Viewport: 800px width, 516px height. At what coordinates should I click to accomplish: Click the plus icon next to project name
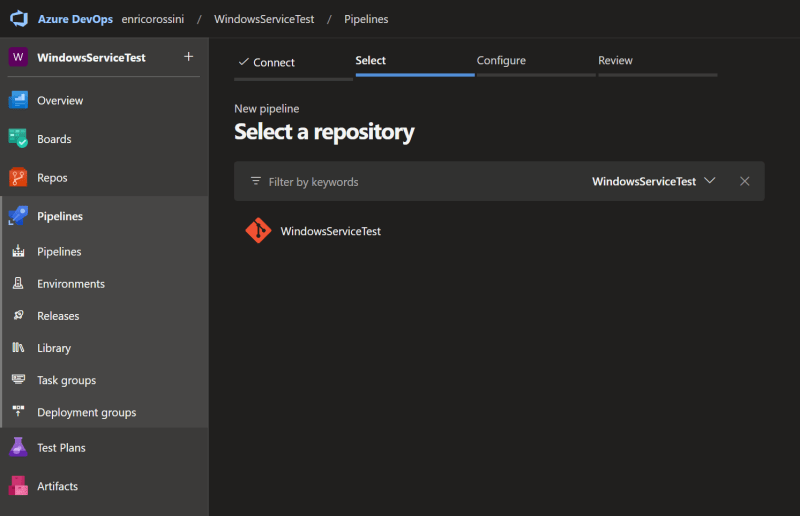pos(188,57)
